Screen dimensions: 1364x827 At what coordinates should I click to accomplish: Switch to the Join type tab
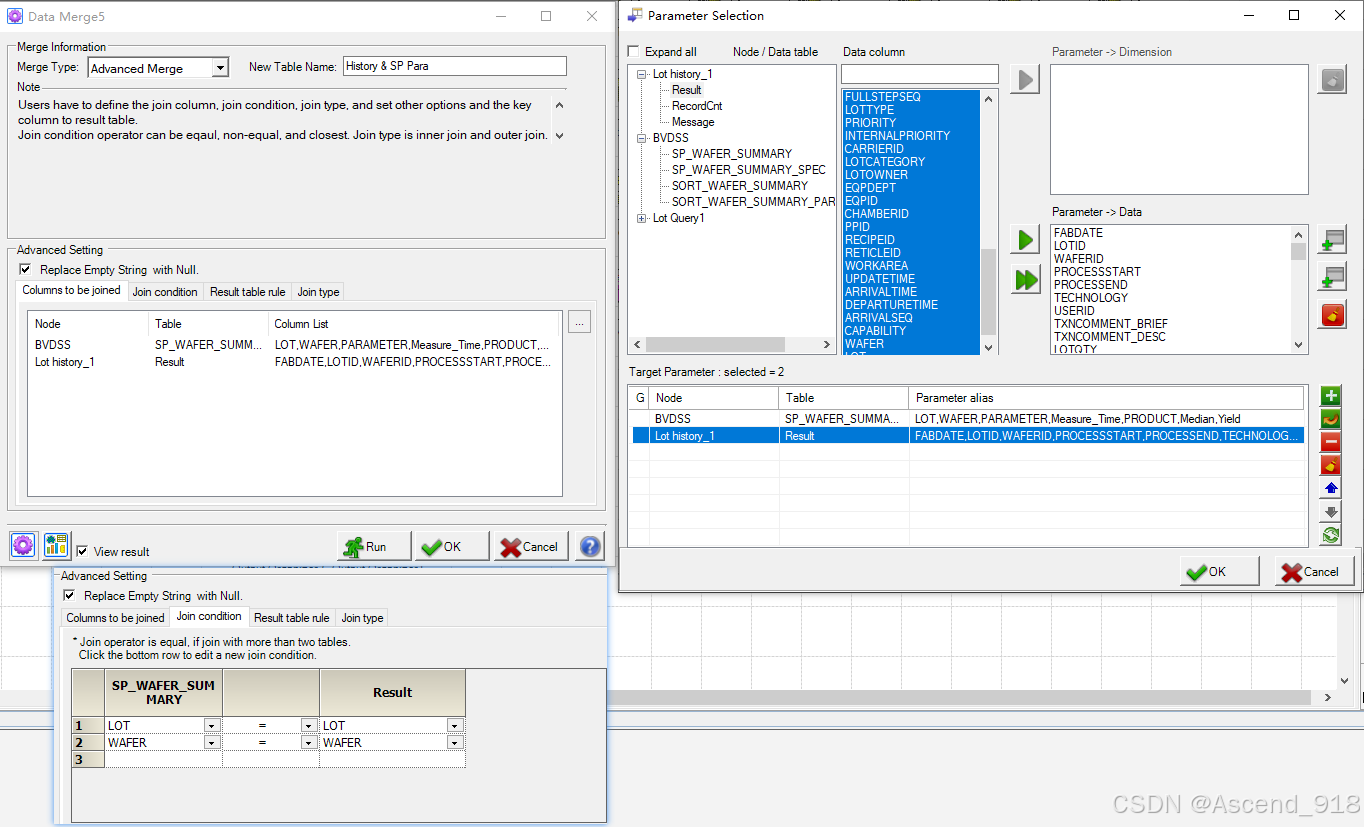[x=317, y=291]
